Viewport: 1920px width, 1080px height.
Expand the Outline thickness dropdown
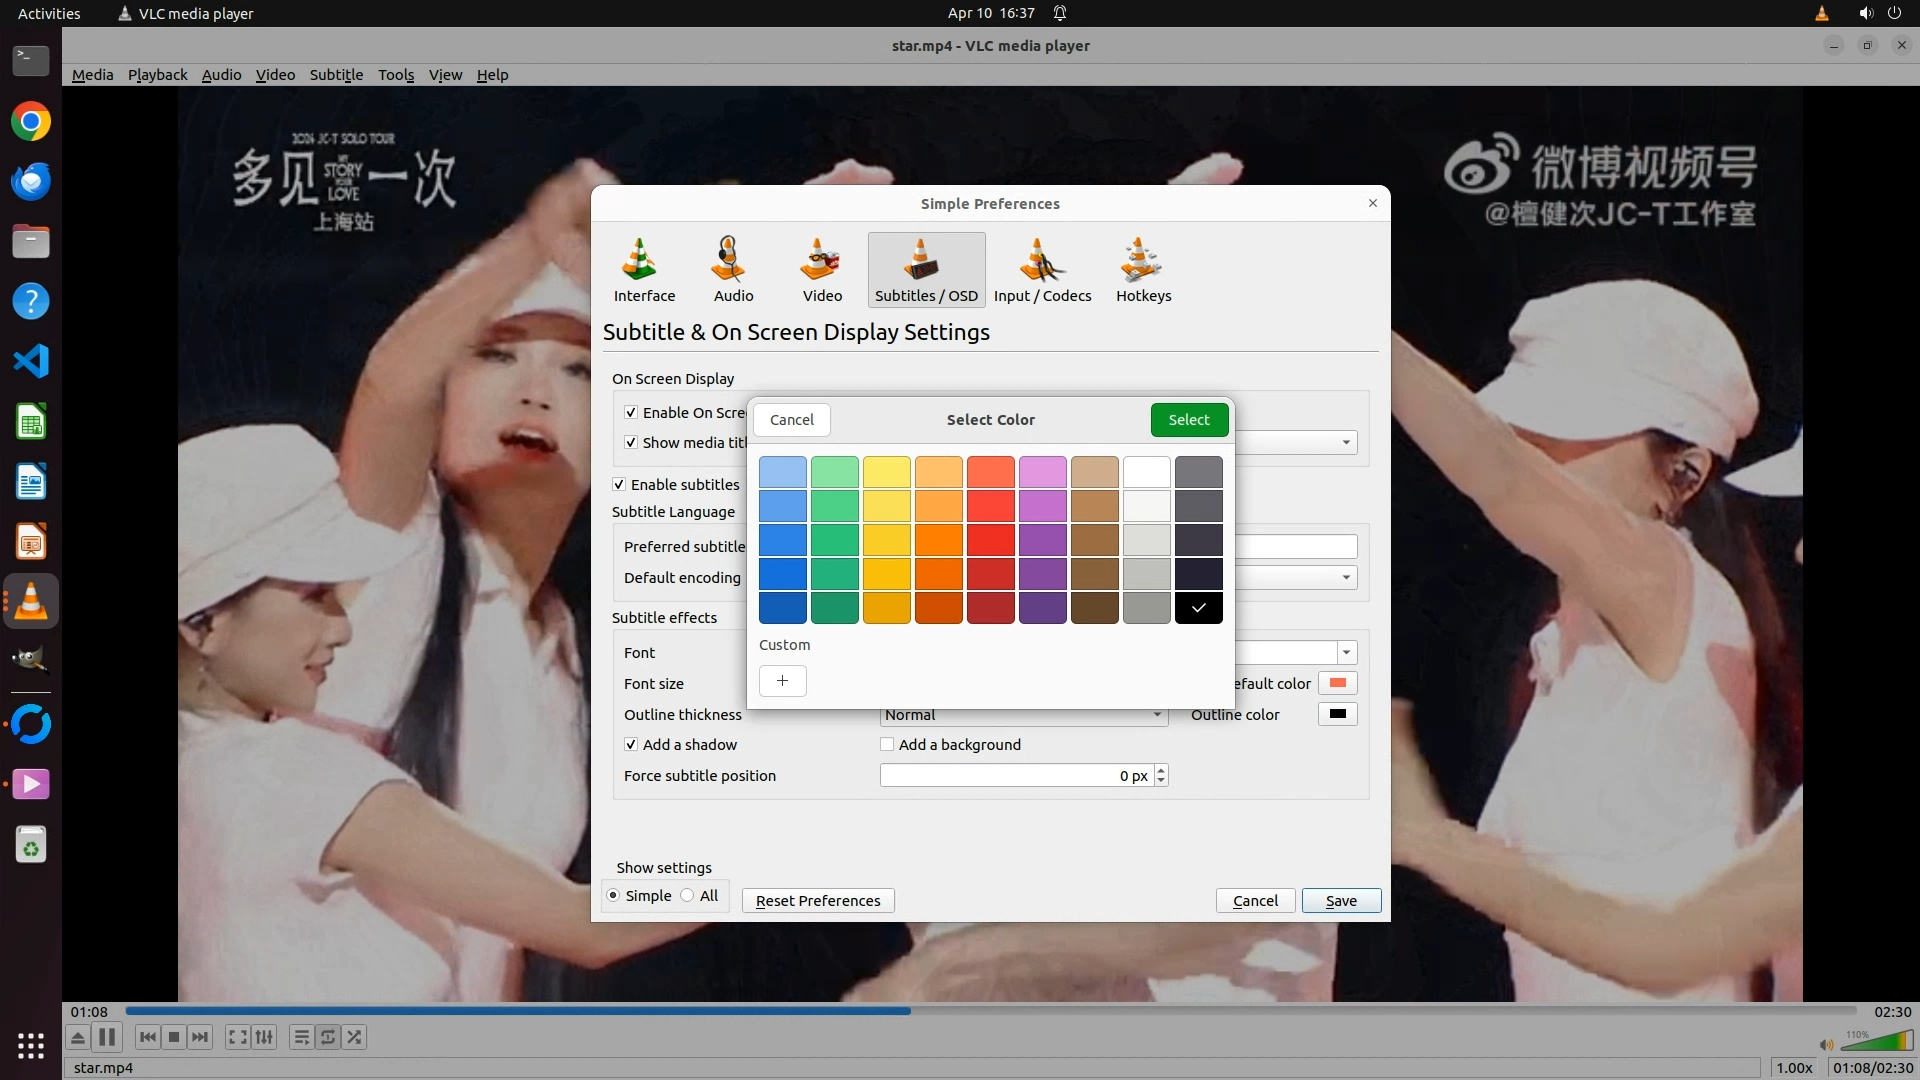click(x=1157, y=715)
